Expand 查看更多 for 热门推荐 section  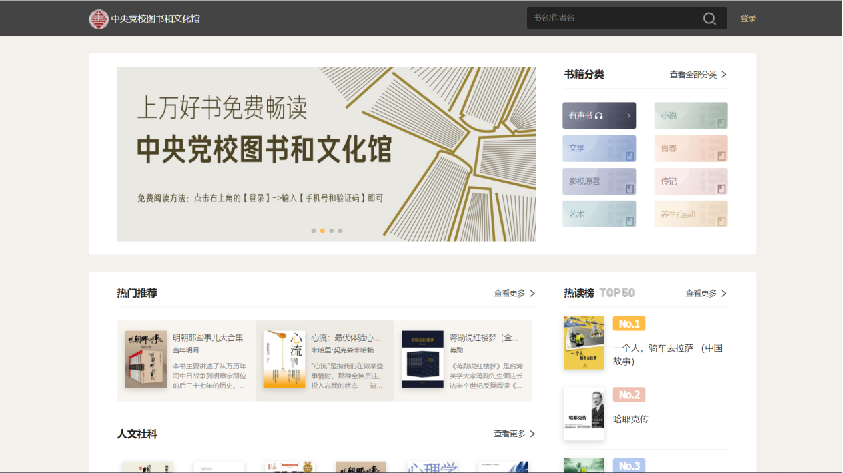tap(514, 294)
